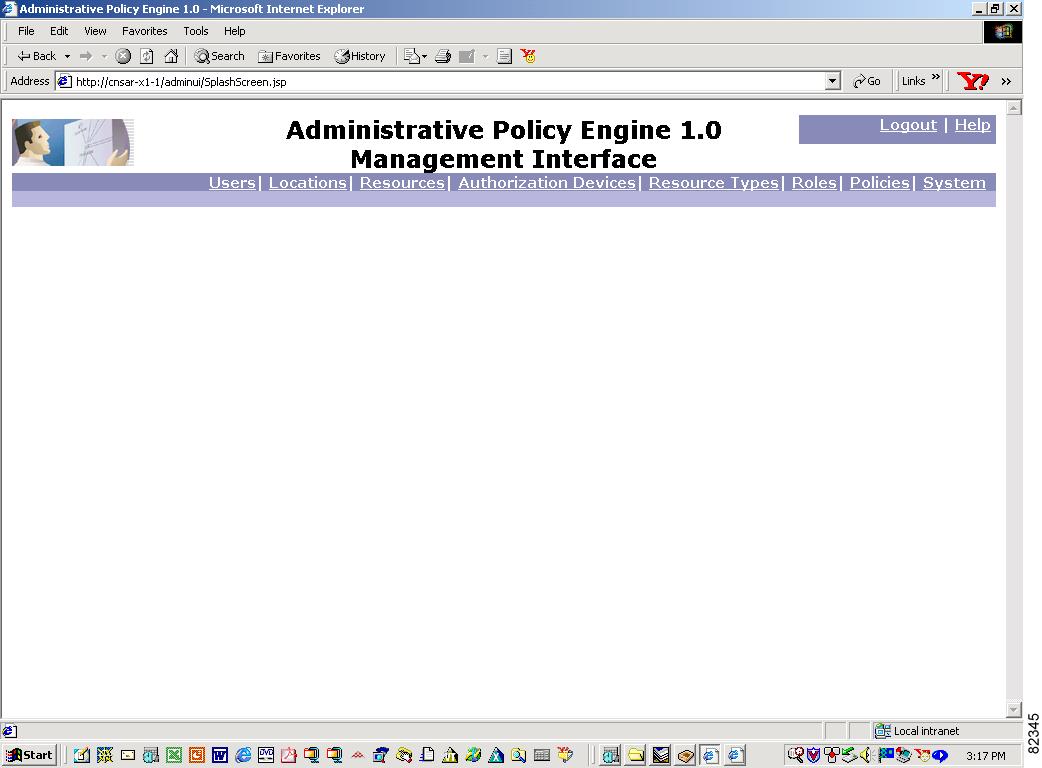Click the scrollbar down arrow
Screen dimensions: 1042x768
[x=1013, y=710]
